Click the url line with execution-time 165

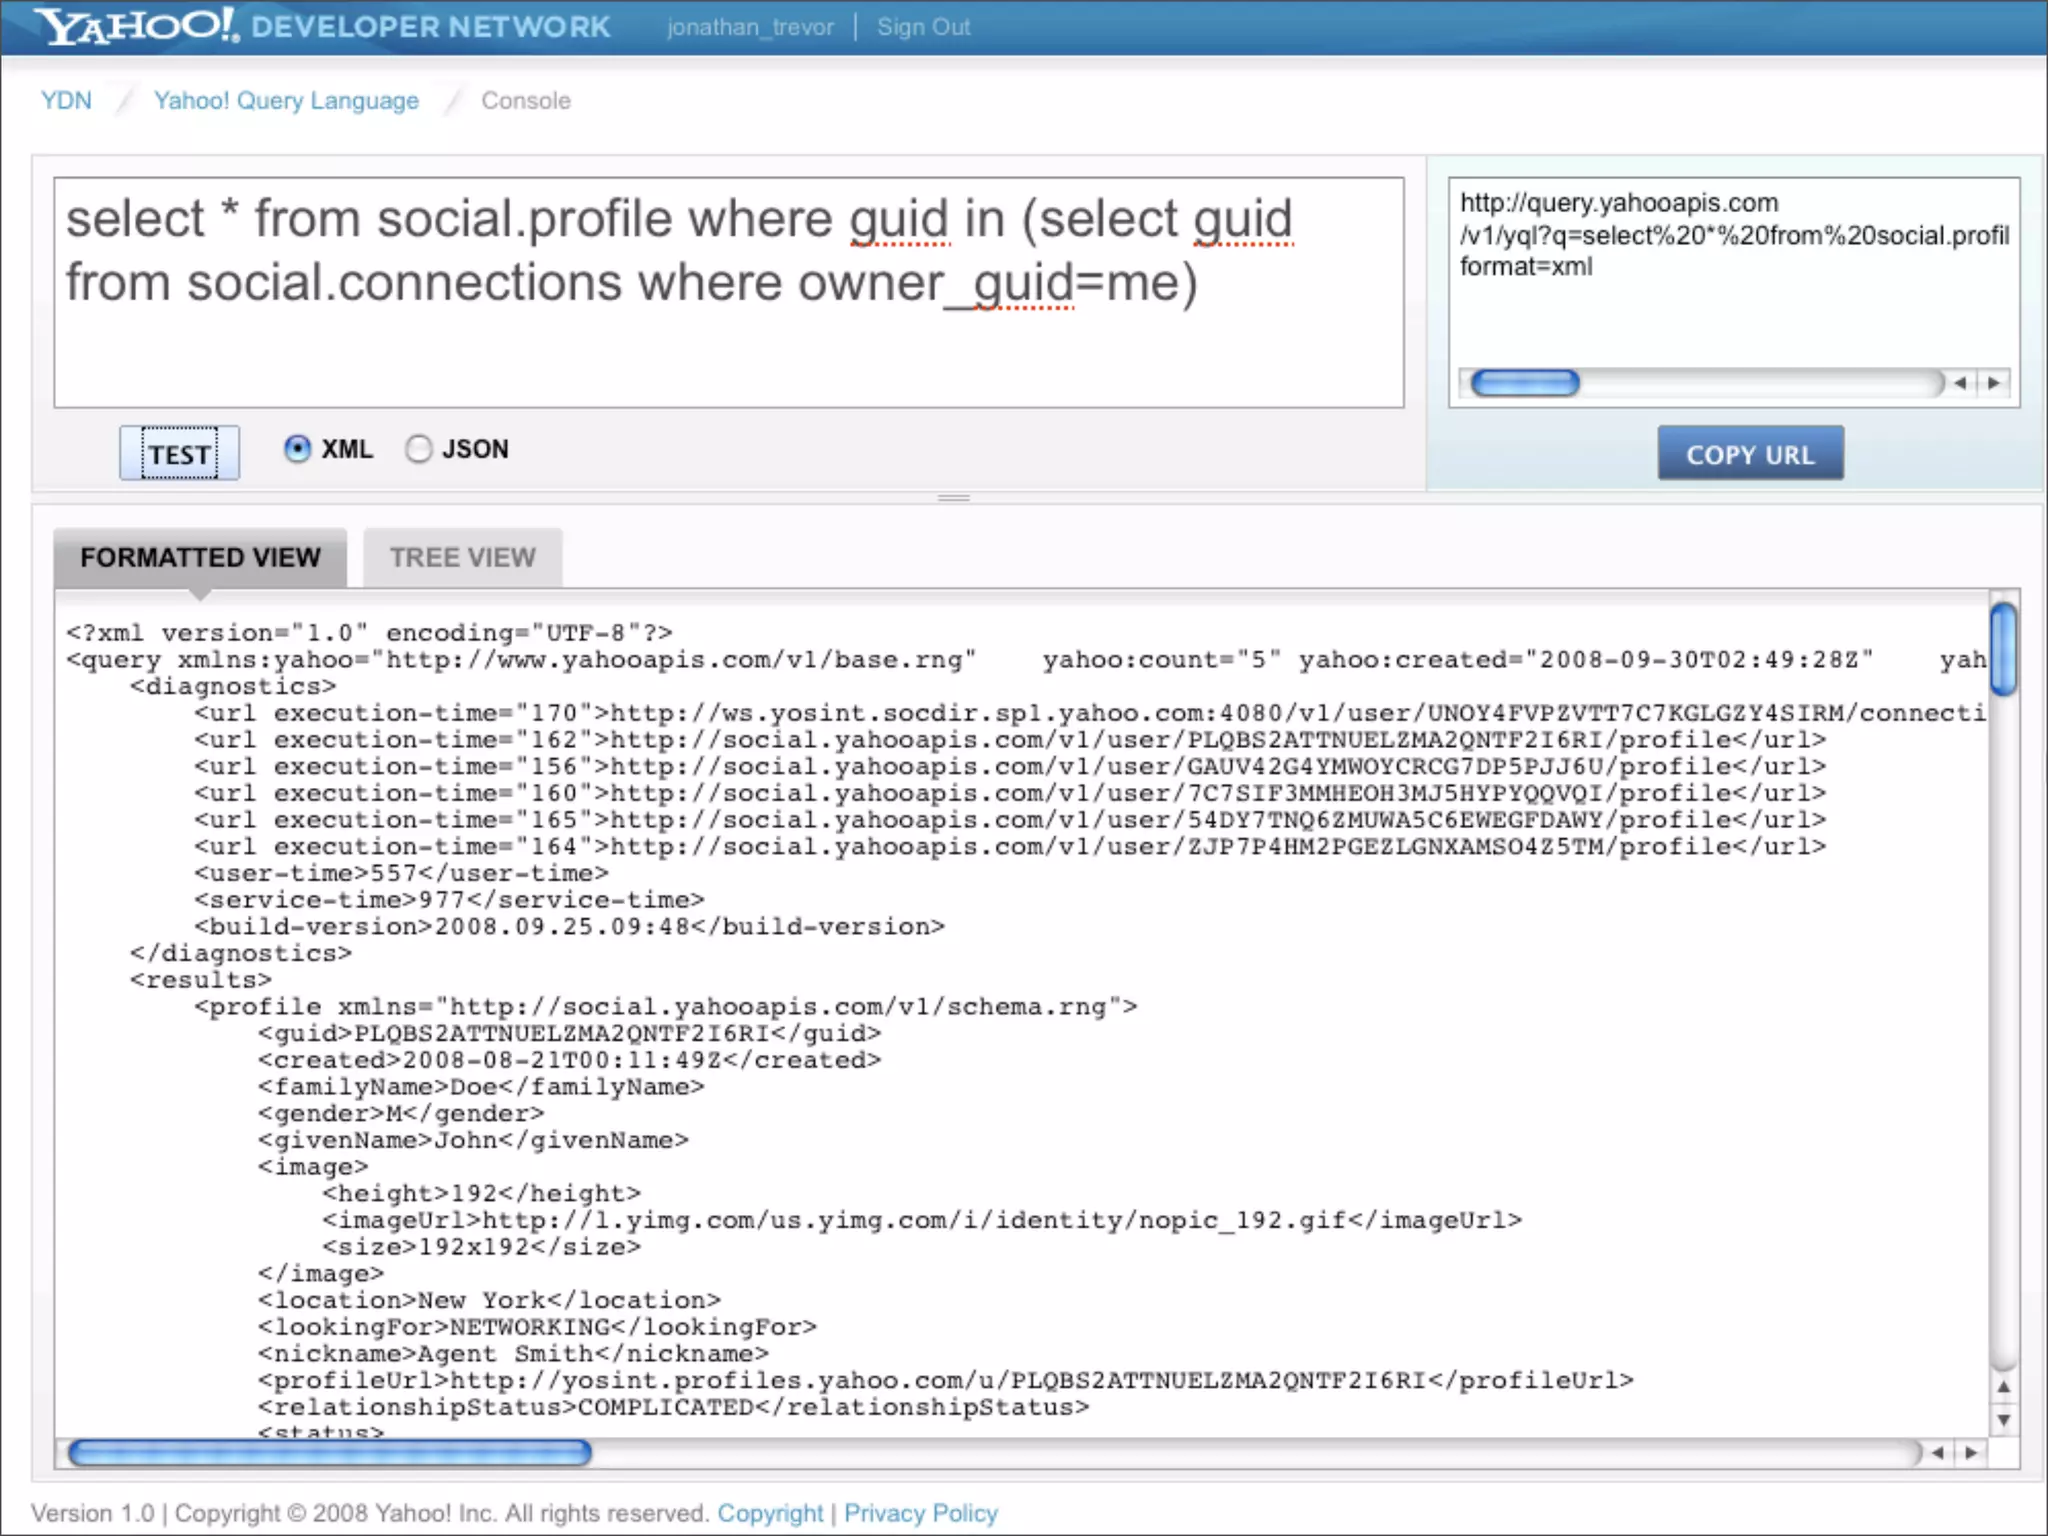1010,820
